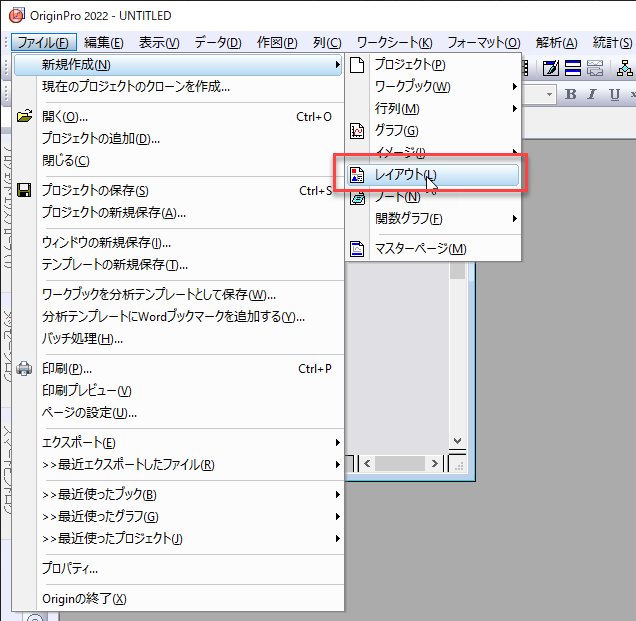The height and width of the screenshot is (621, 636).
Task: Open the 作図(P) menu
Action: [277, 42]
